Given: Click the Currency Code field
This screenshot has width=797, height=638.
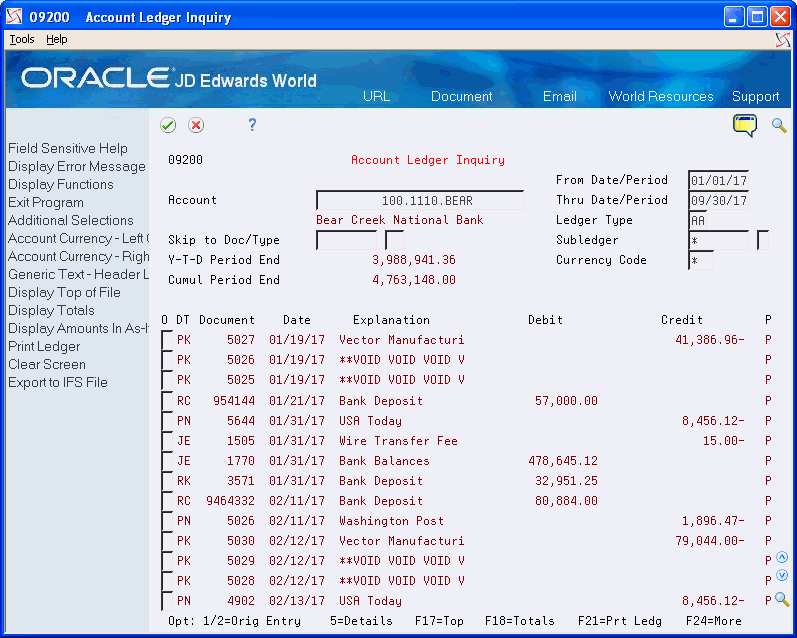Looking at the screenshot, I should click(701, 260).
